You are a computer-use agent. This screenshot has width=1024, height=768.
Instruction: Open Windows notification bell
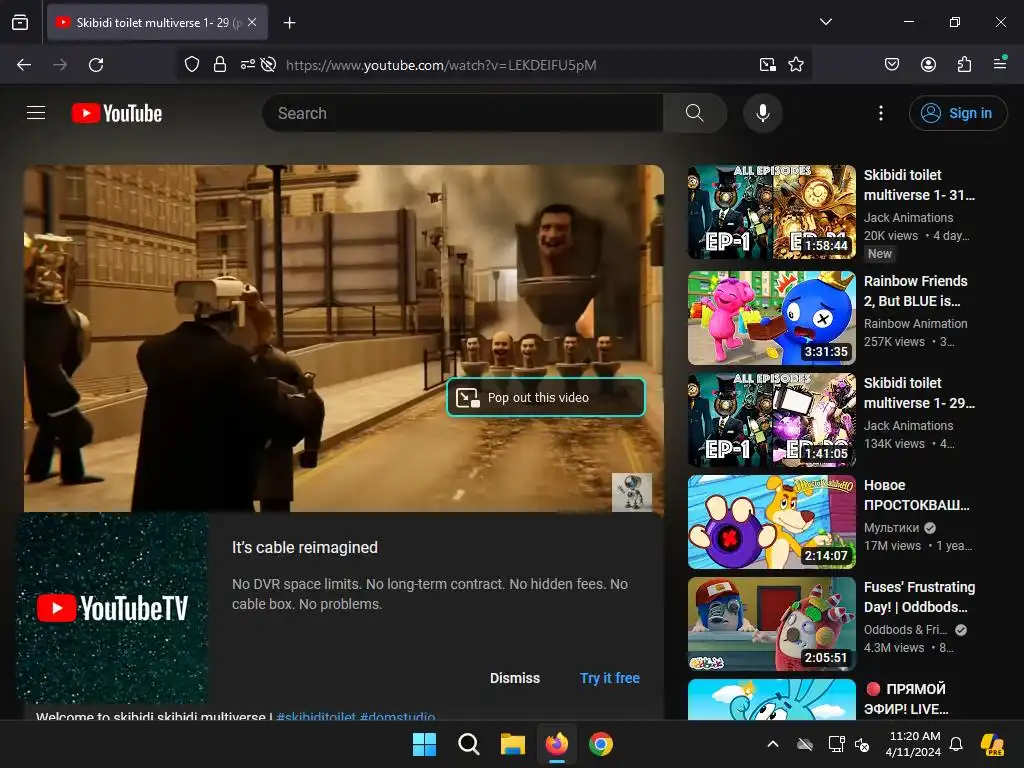(x=956, y=744)
